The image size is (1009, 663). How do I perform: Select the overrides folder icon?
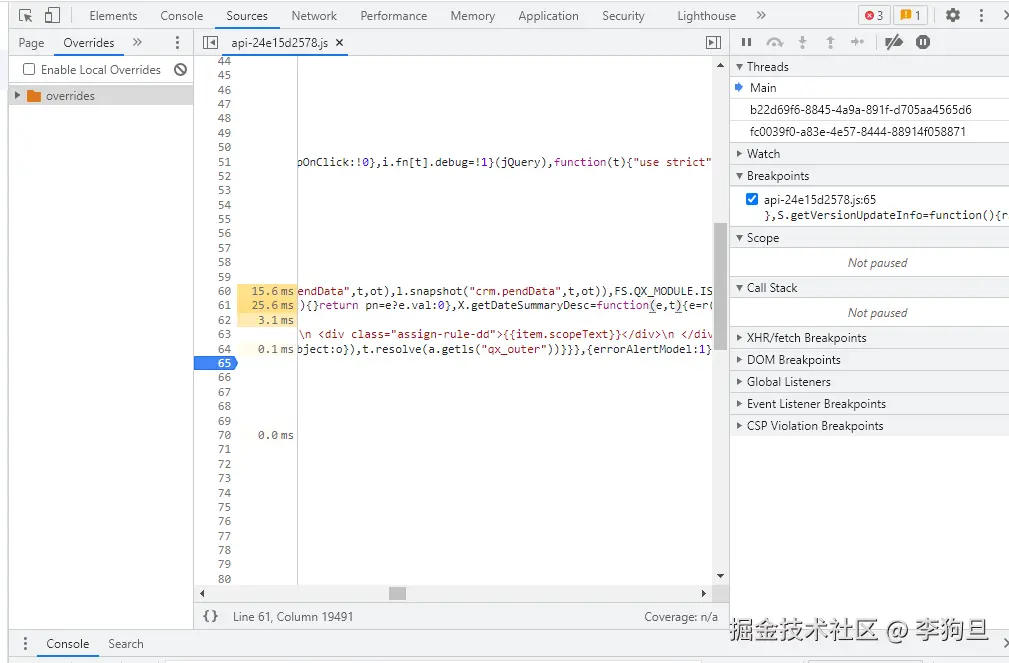tap(34, 96)
